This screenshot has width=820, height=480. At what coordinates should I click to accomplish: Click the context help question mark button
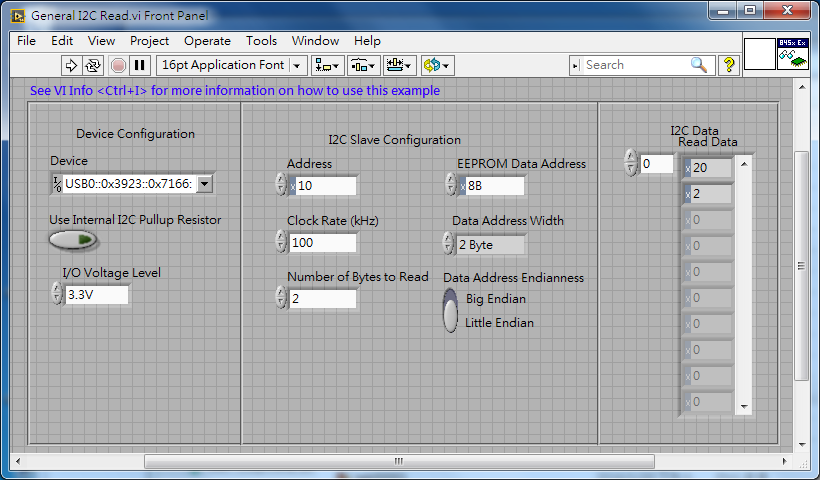[x=729, y=65]
